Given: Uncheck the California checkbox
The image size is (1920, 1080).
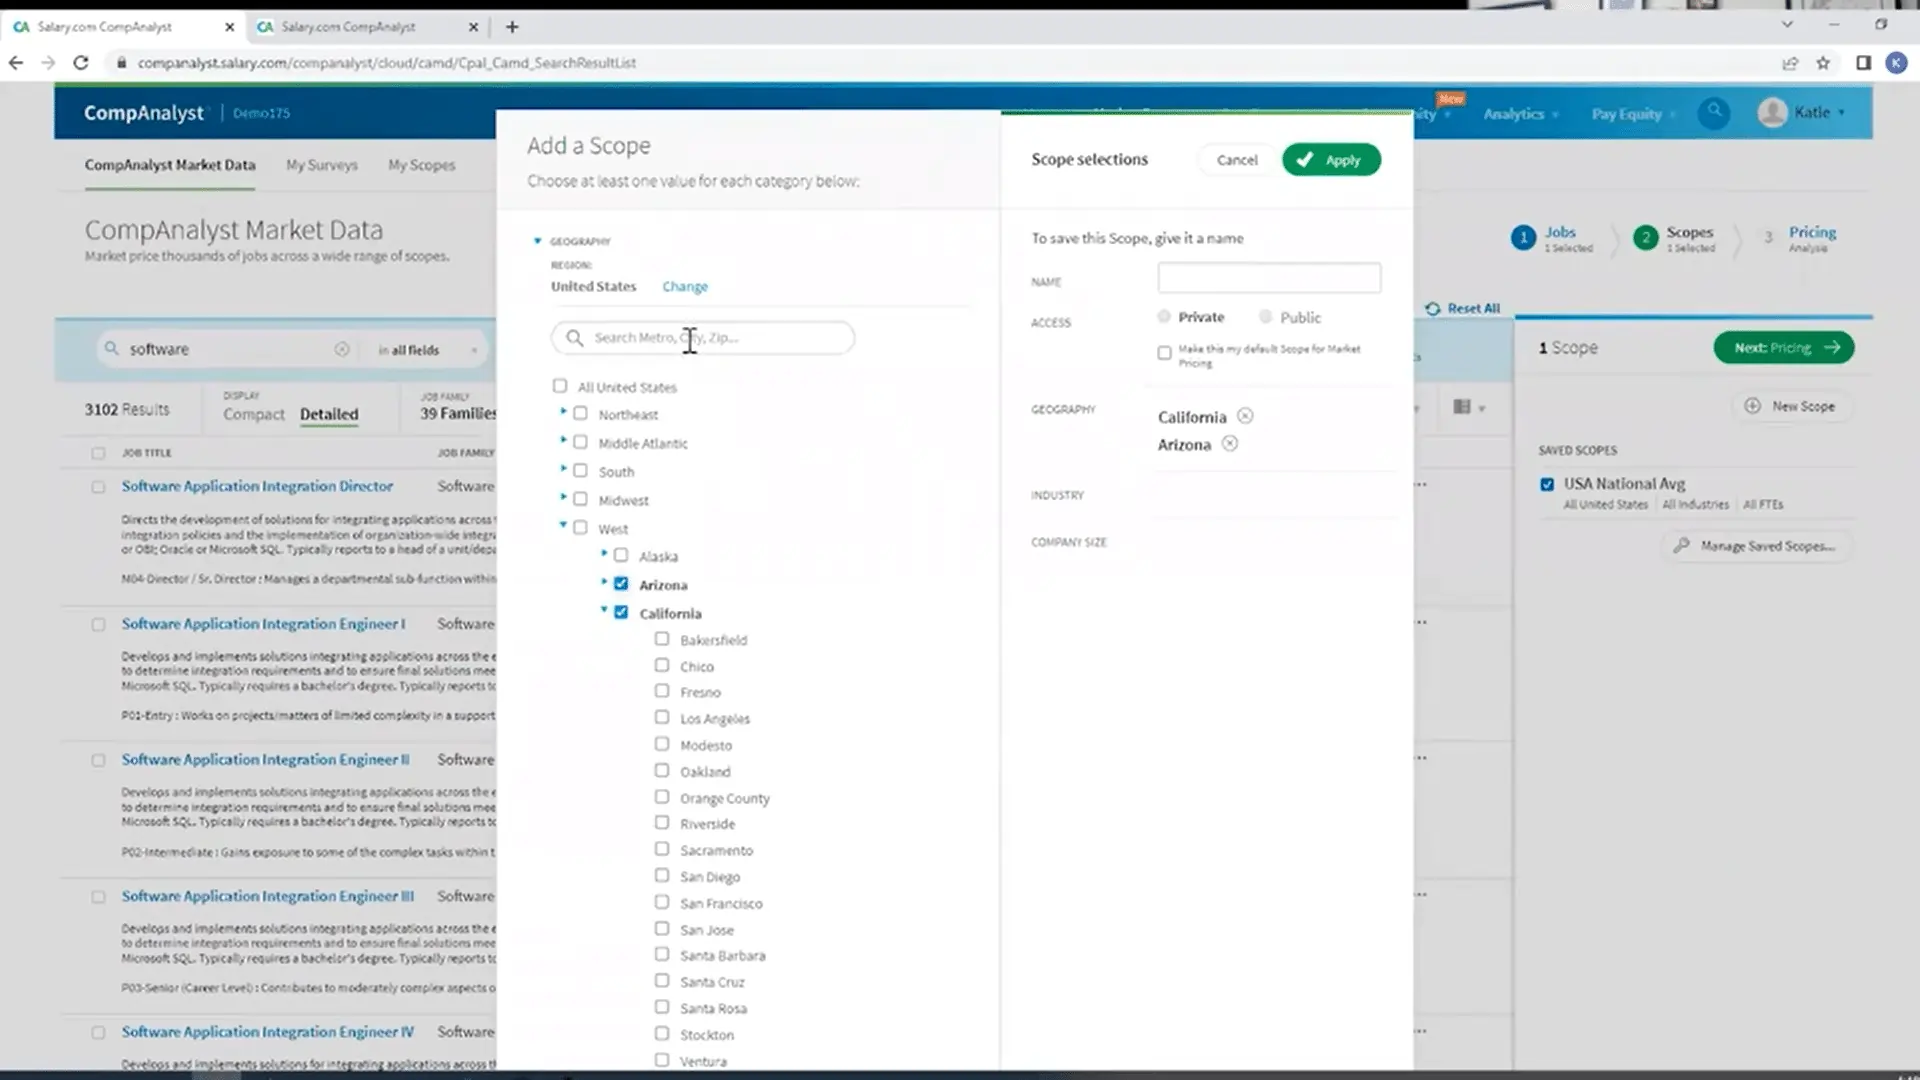Looking at the screenshot, I should pos(621,612).
